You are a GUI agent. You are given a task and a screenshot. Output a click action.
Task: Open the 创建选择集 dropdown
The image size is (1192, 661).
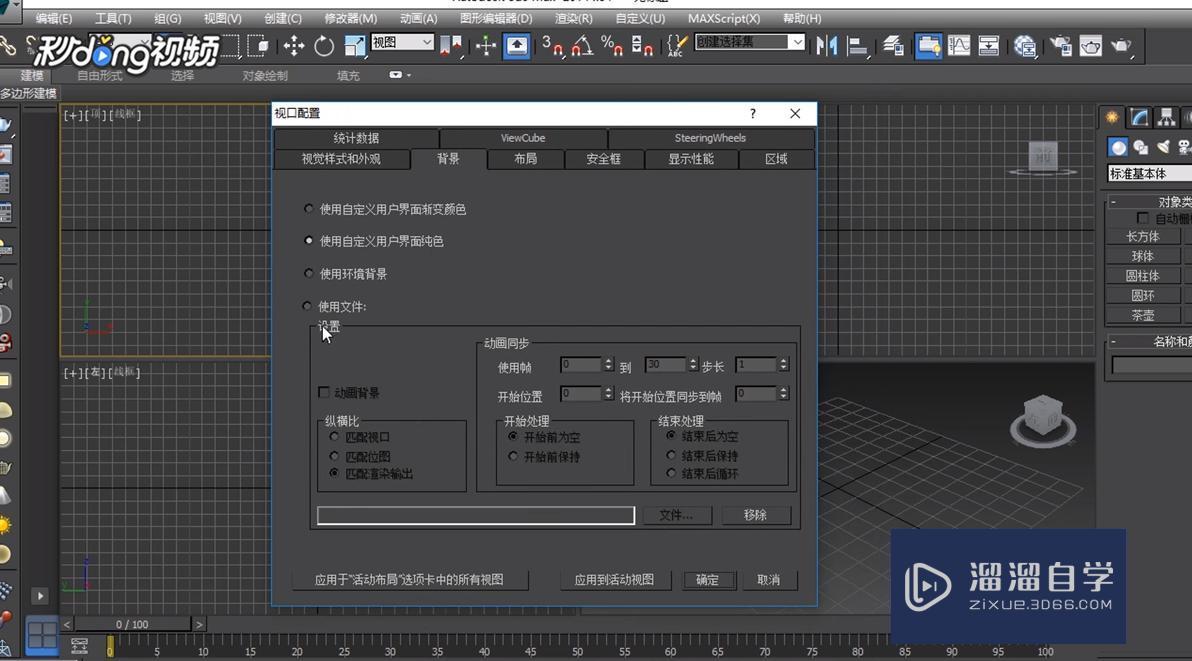pos(797,43)
